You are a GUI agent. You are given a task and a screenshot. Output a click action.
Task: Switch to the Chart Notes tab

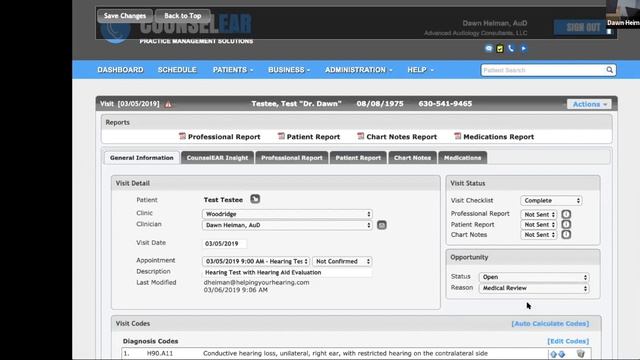coord(413,158)
